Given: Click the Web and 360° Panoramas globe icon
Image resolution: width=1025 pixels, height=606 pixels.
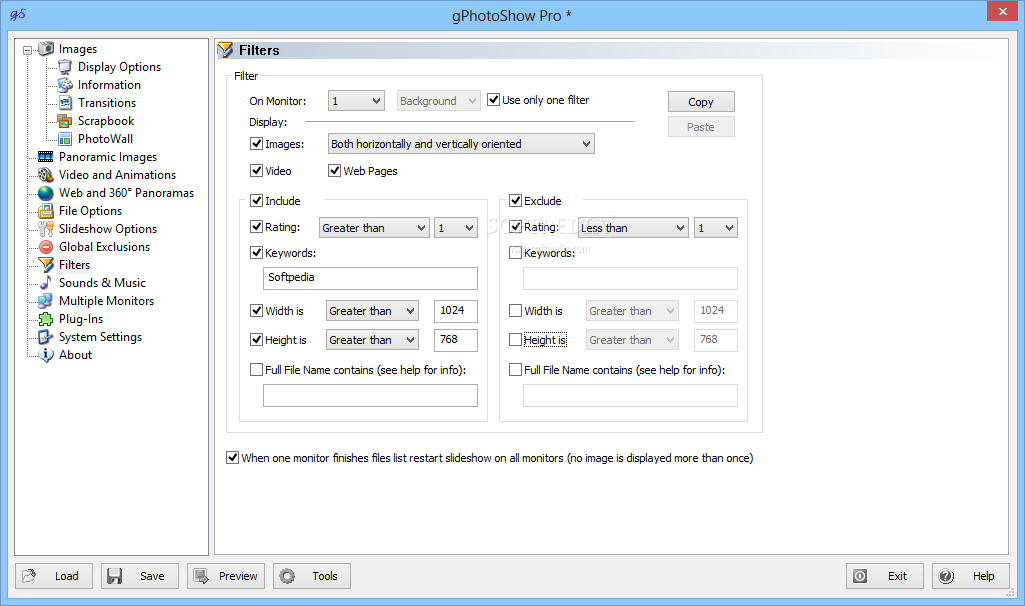Looking at the screenshot, I should coord(46,193).
